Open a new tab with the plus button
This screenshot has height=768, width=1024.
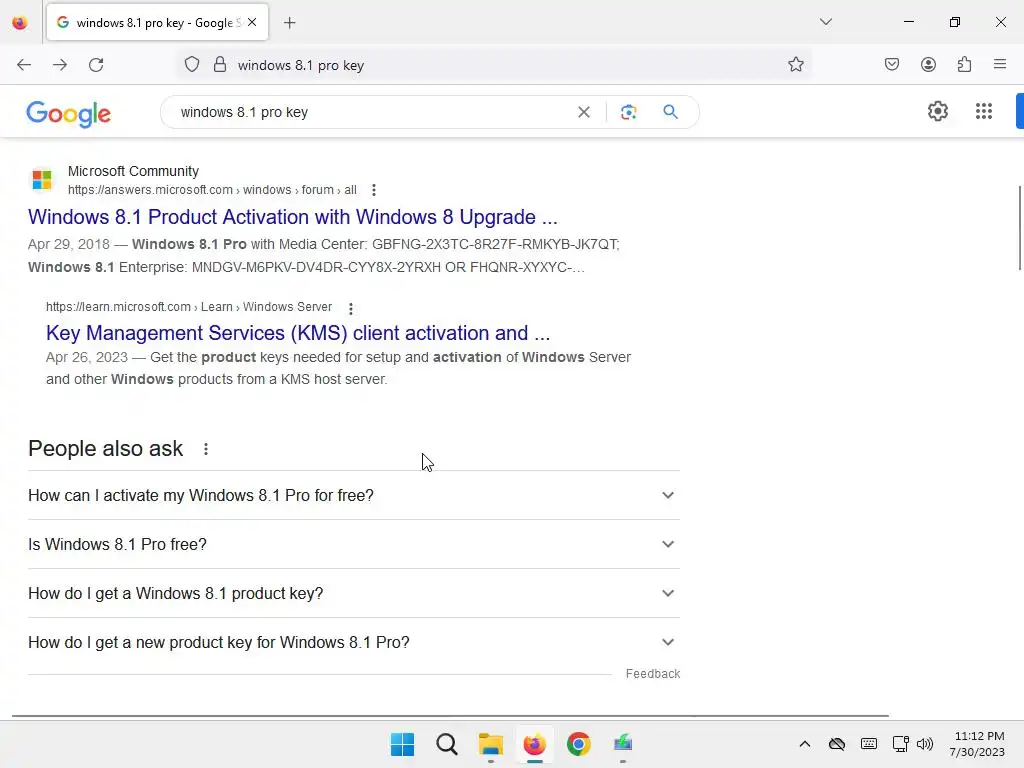[x=290, y=23]
